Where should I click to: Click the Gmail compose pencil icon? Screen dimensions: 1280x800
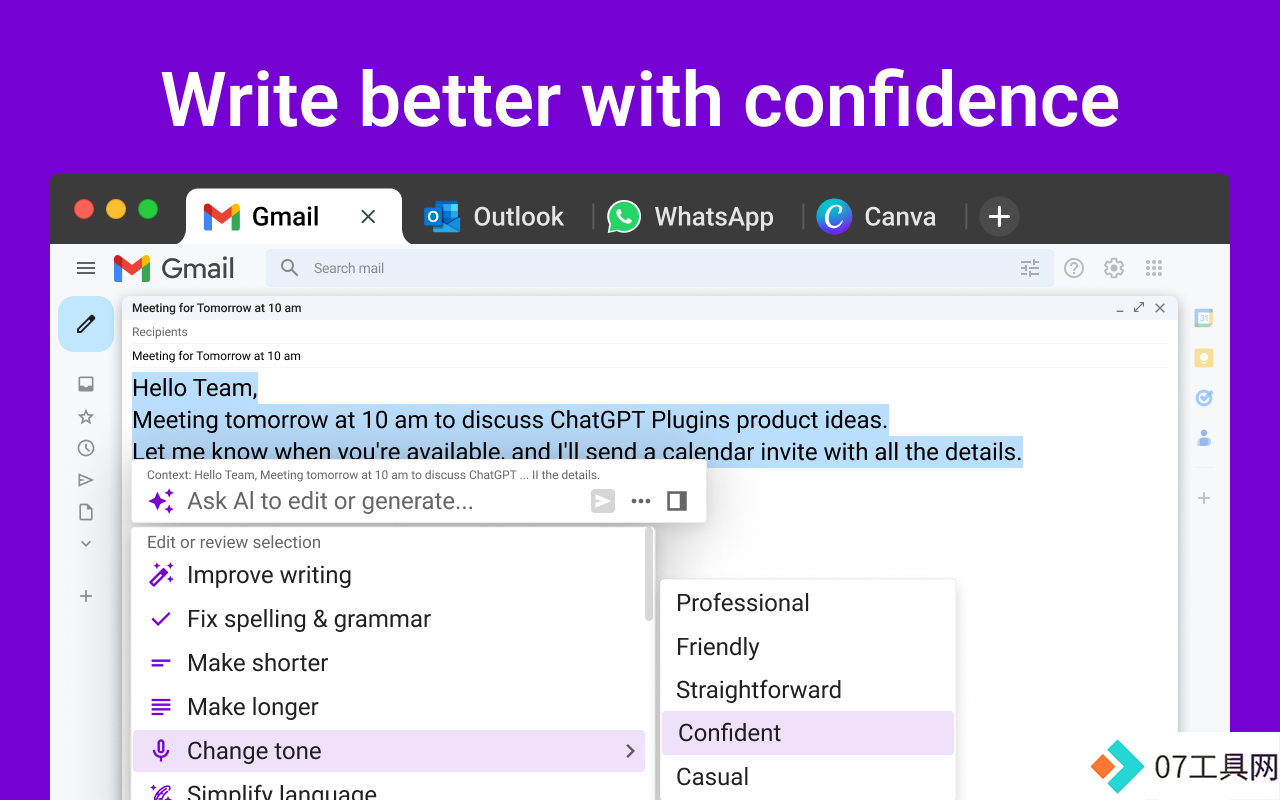click(86, 324)
